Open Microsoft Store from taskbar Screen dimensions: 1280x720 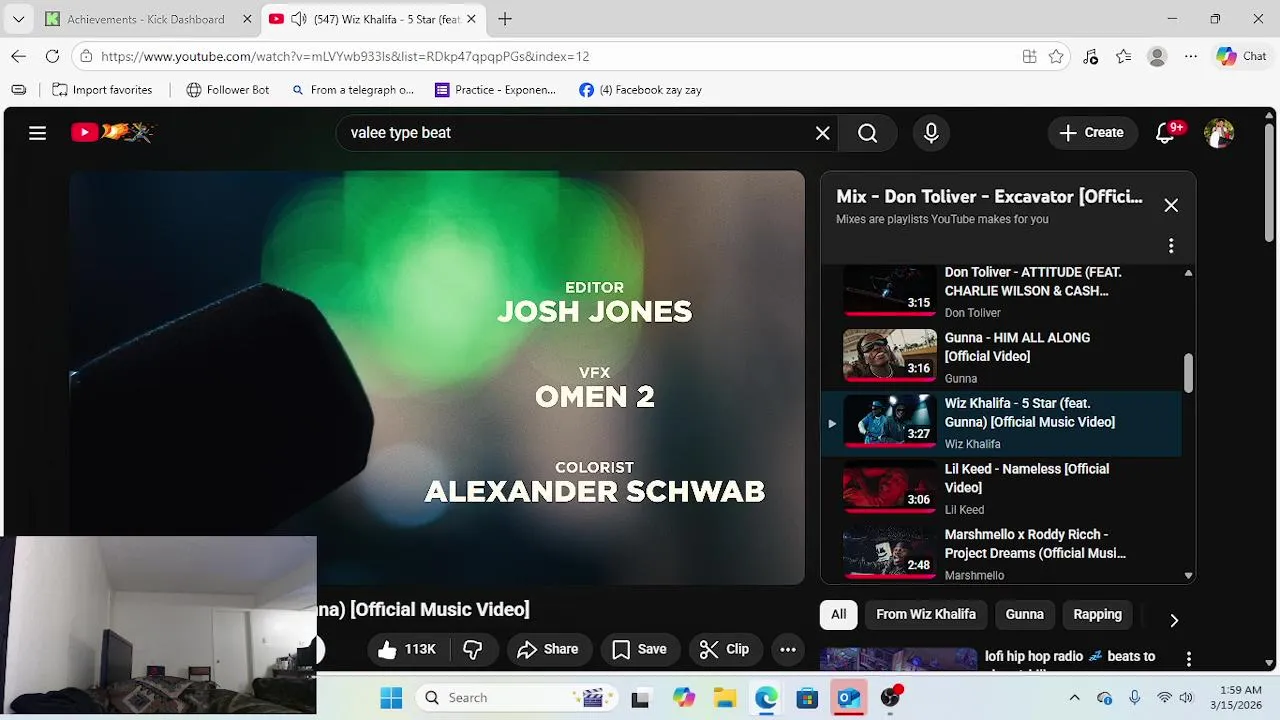point(807,698)
